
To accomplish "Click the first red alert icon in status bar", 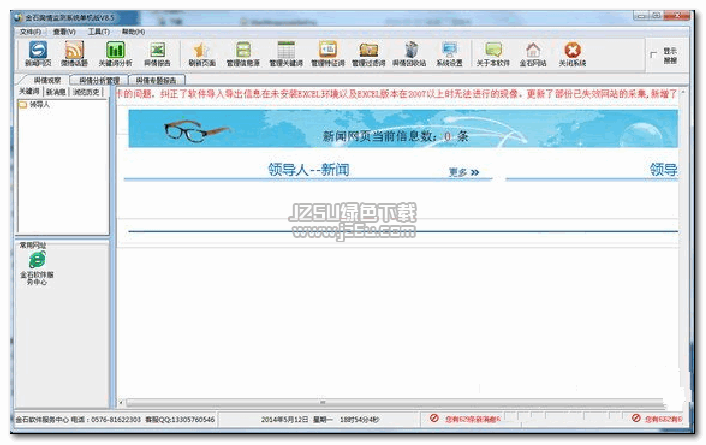I will pos(434,418).
